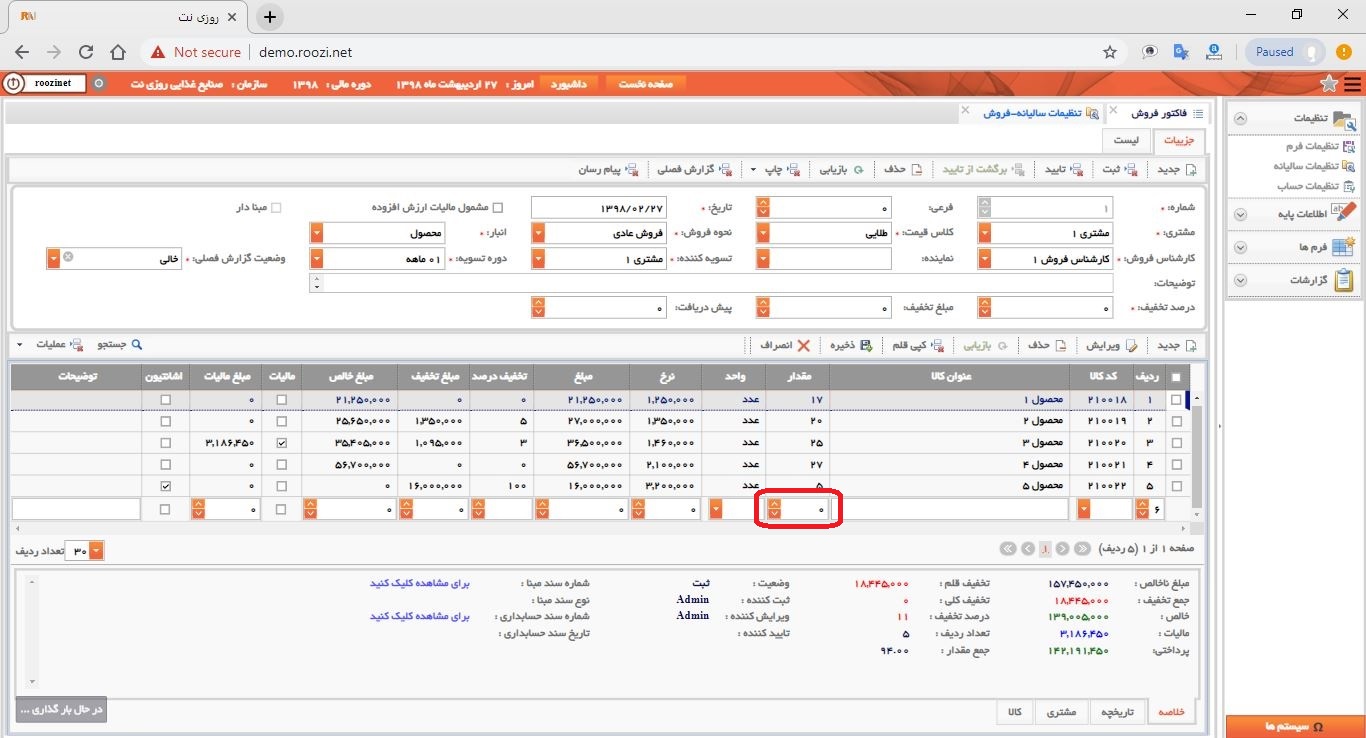Select the row checkbox for محصول 2
Viewport: 1366px width, 738px height.
[1175, 422]
